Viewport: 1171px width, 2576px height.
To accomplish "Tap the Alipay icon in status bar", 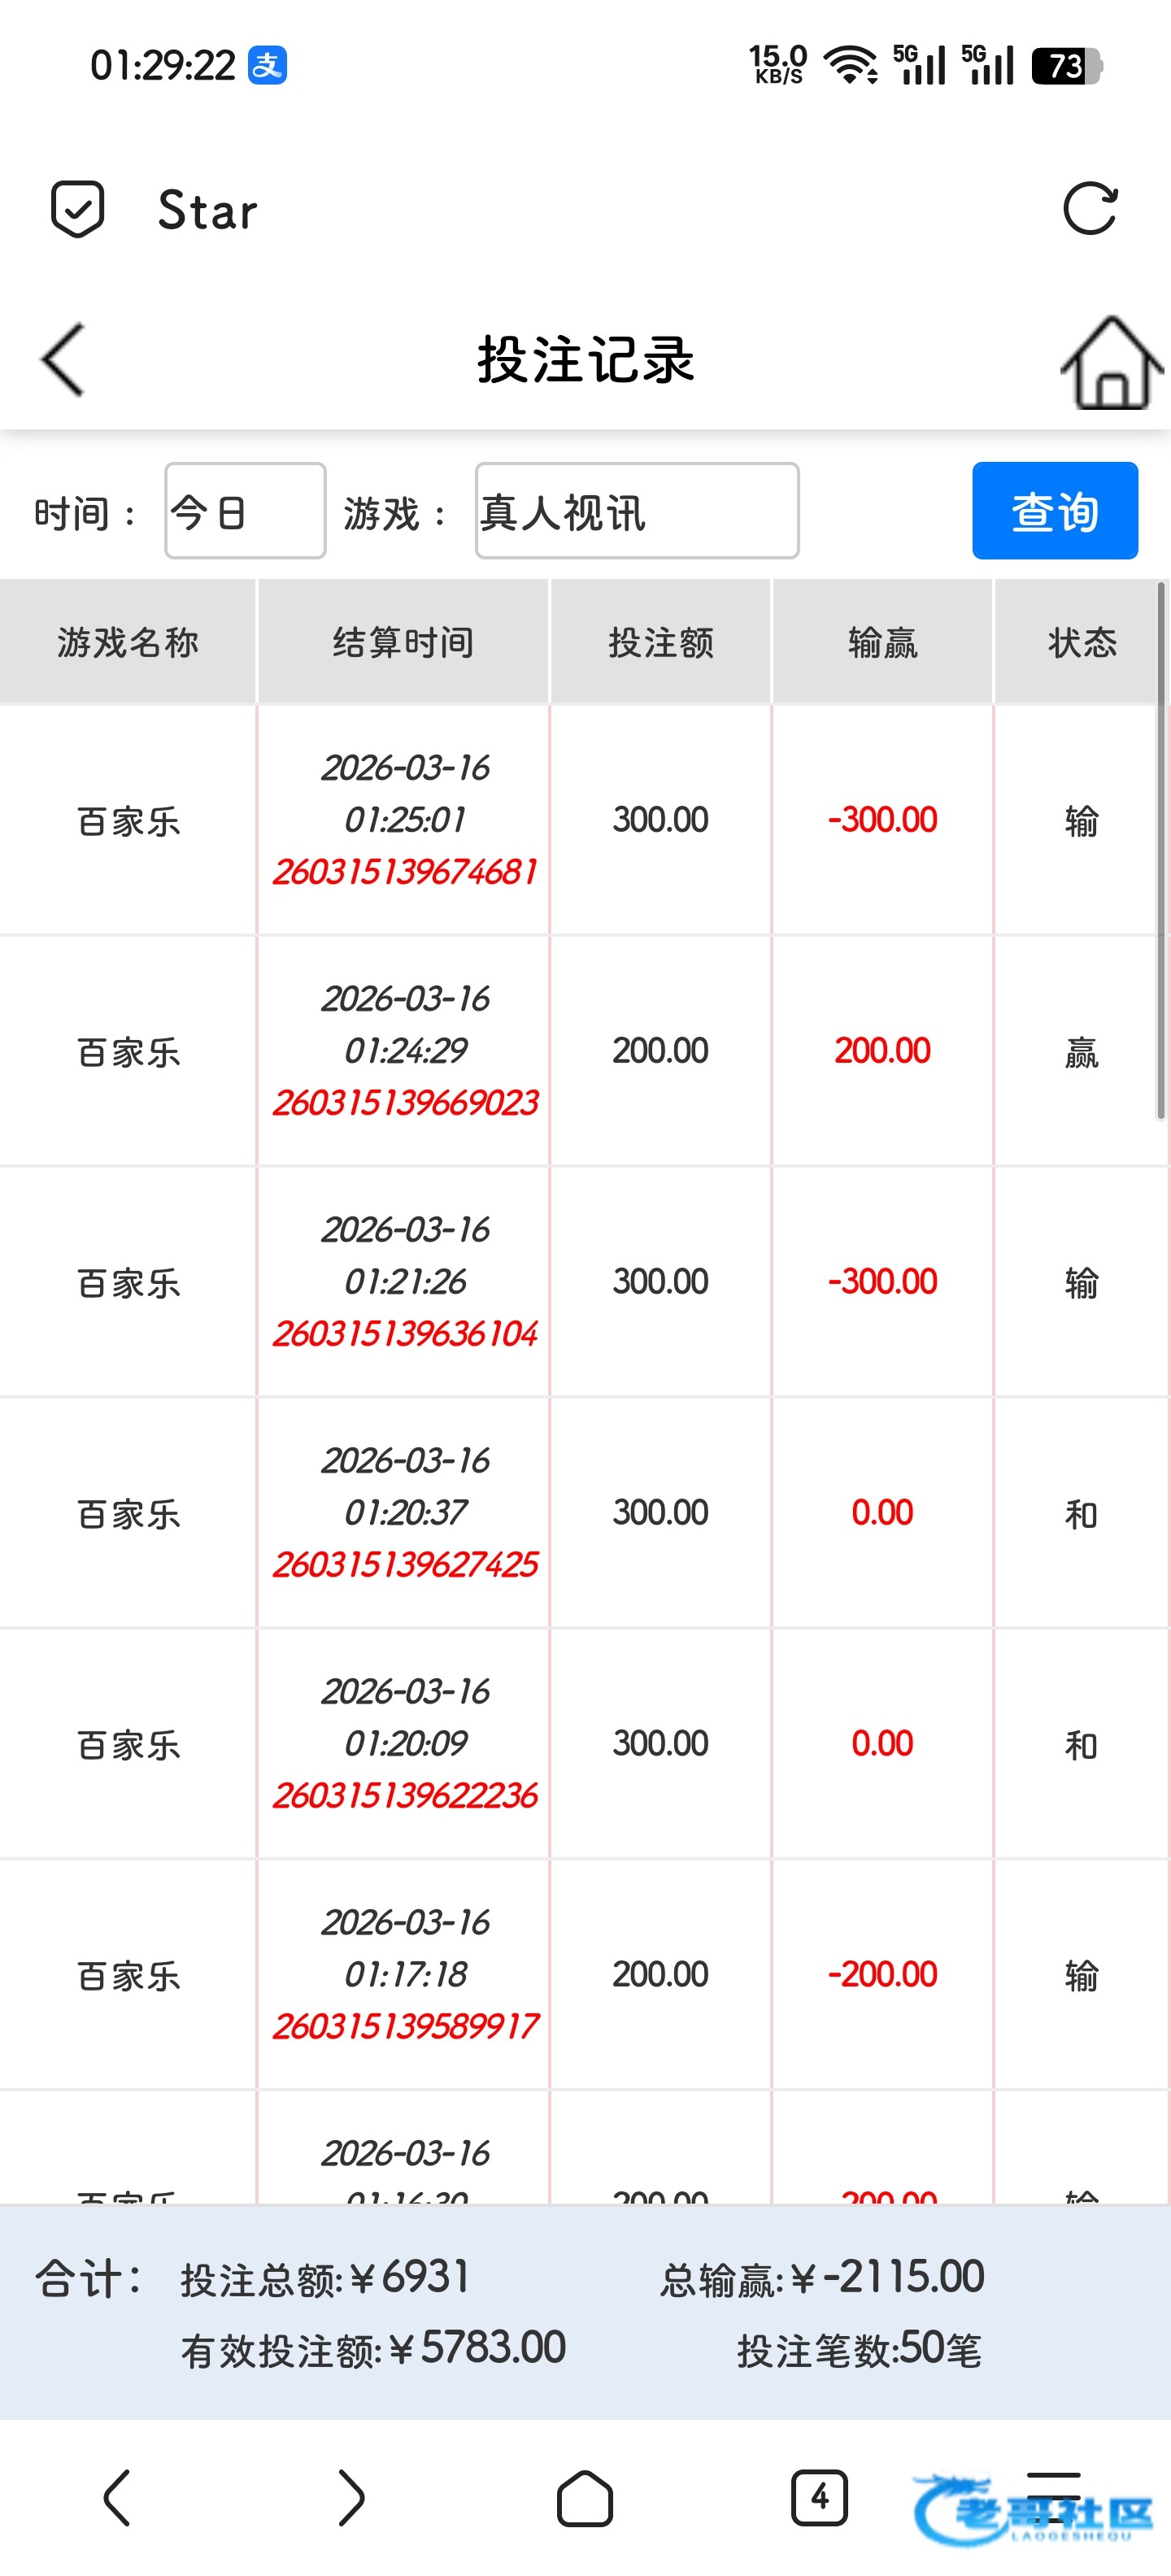I will tap(267, 66).
